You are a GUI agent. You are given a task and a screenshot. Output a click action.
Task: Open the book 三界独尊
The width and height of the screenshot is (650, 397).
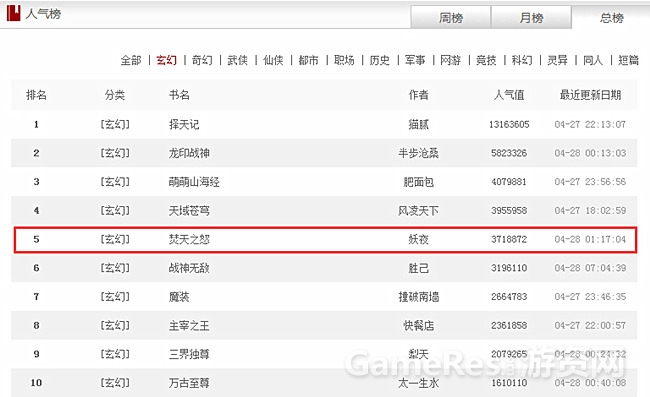[189, 354]
